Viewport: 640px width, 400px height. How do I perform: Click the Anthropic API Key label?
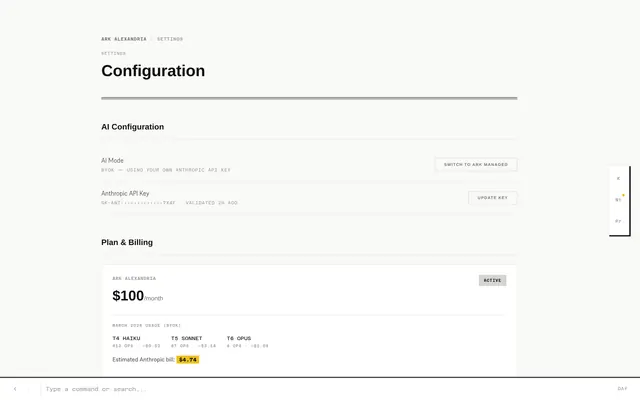(x=125, y=193)
